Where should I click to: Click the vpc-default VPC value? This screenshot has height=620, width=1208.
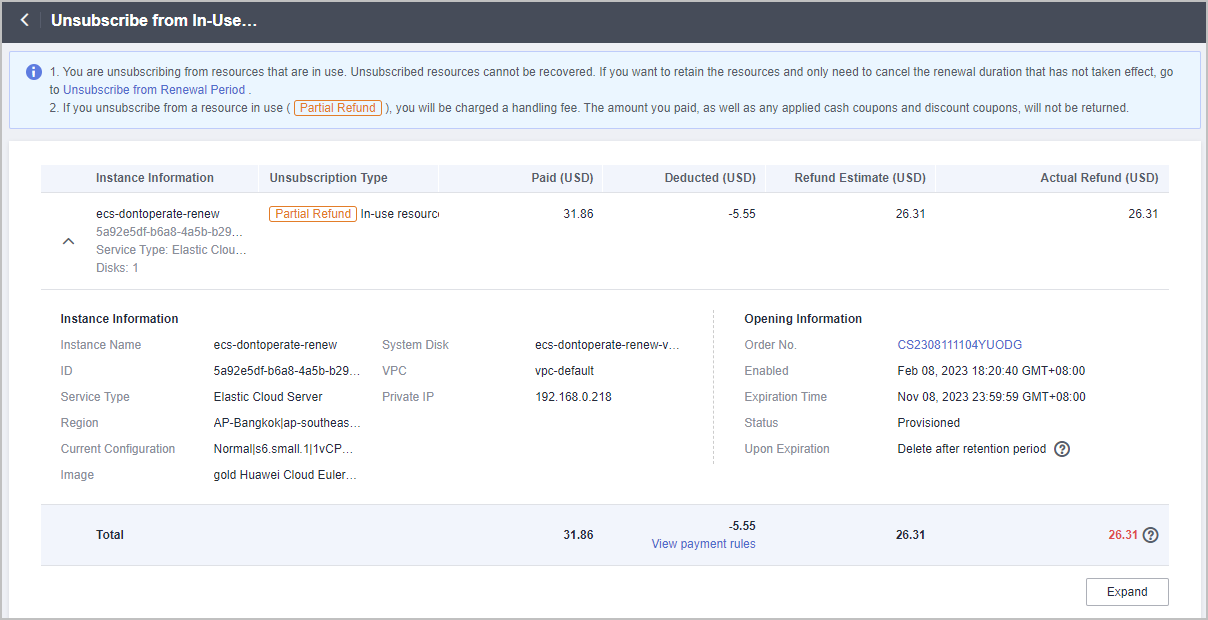click(x=564, y=371)
